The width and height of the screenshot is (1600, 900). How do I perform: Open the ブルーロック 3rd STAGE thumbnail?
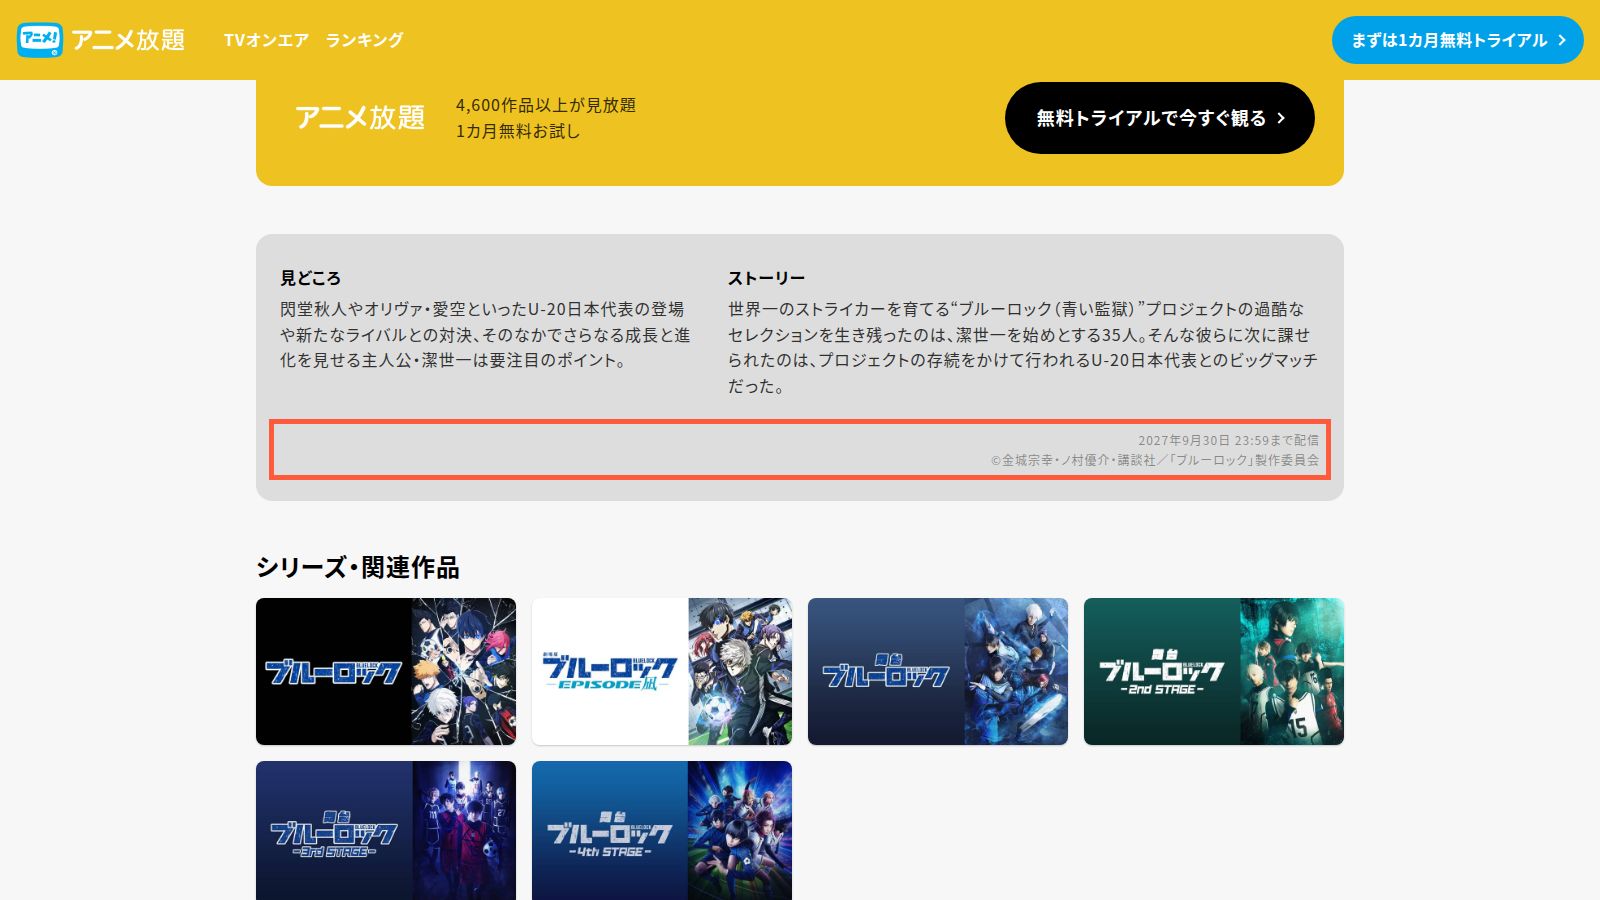tap(386, 831)
